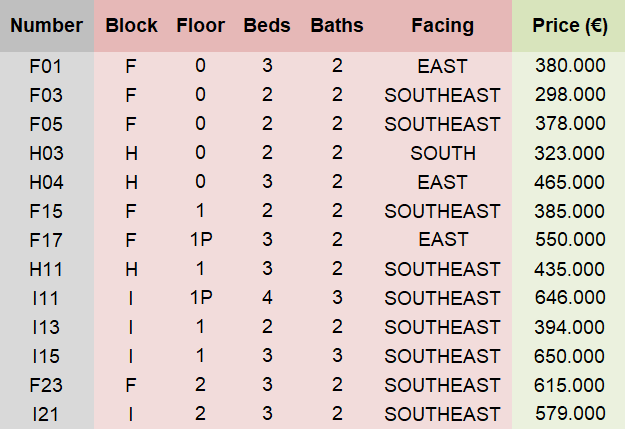Click the F23 number cell
625x429 pixels.
(x=46, y=385)
